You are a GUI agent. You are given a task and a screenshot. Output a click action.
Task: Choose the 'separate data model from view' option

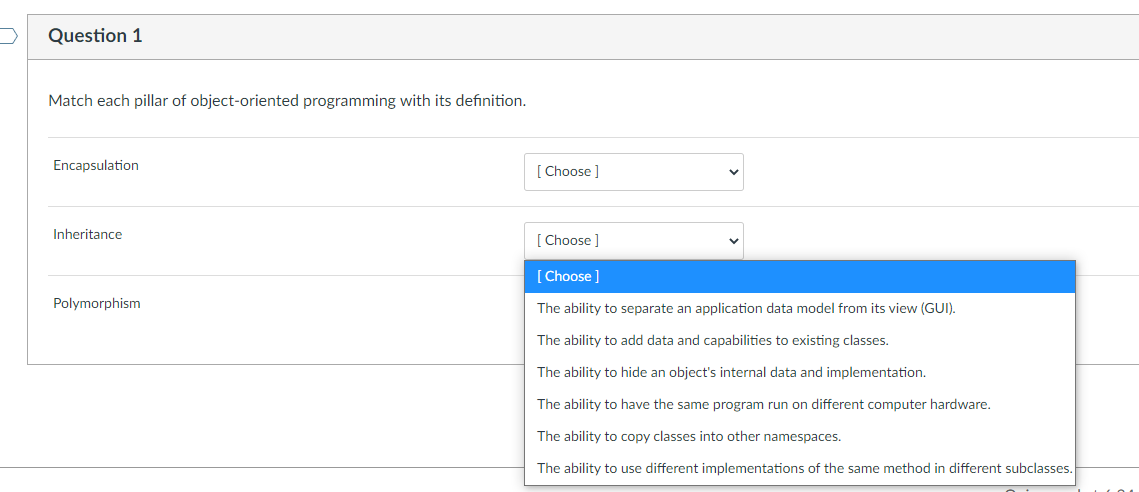coord(746,308)
